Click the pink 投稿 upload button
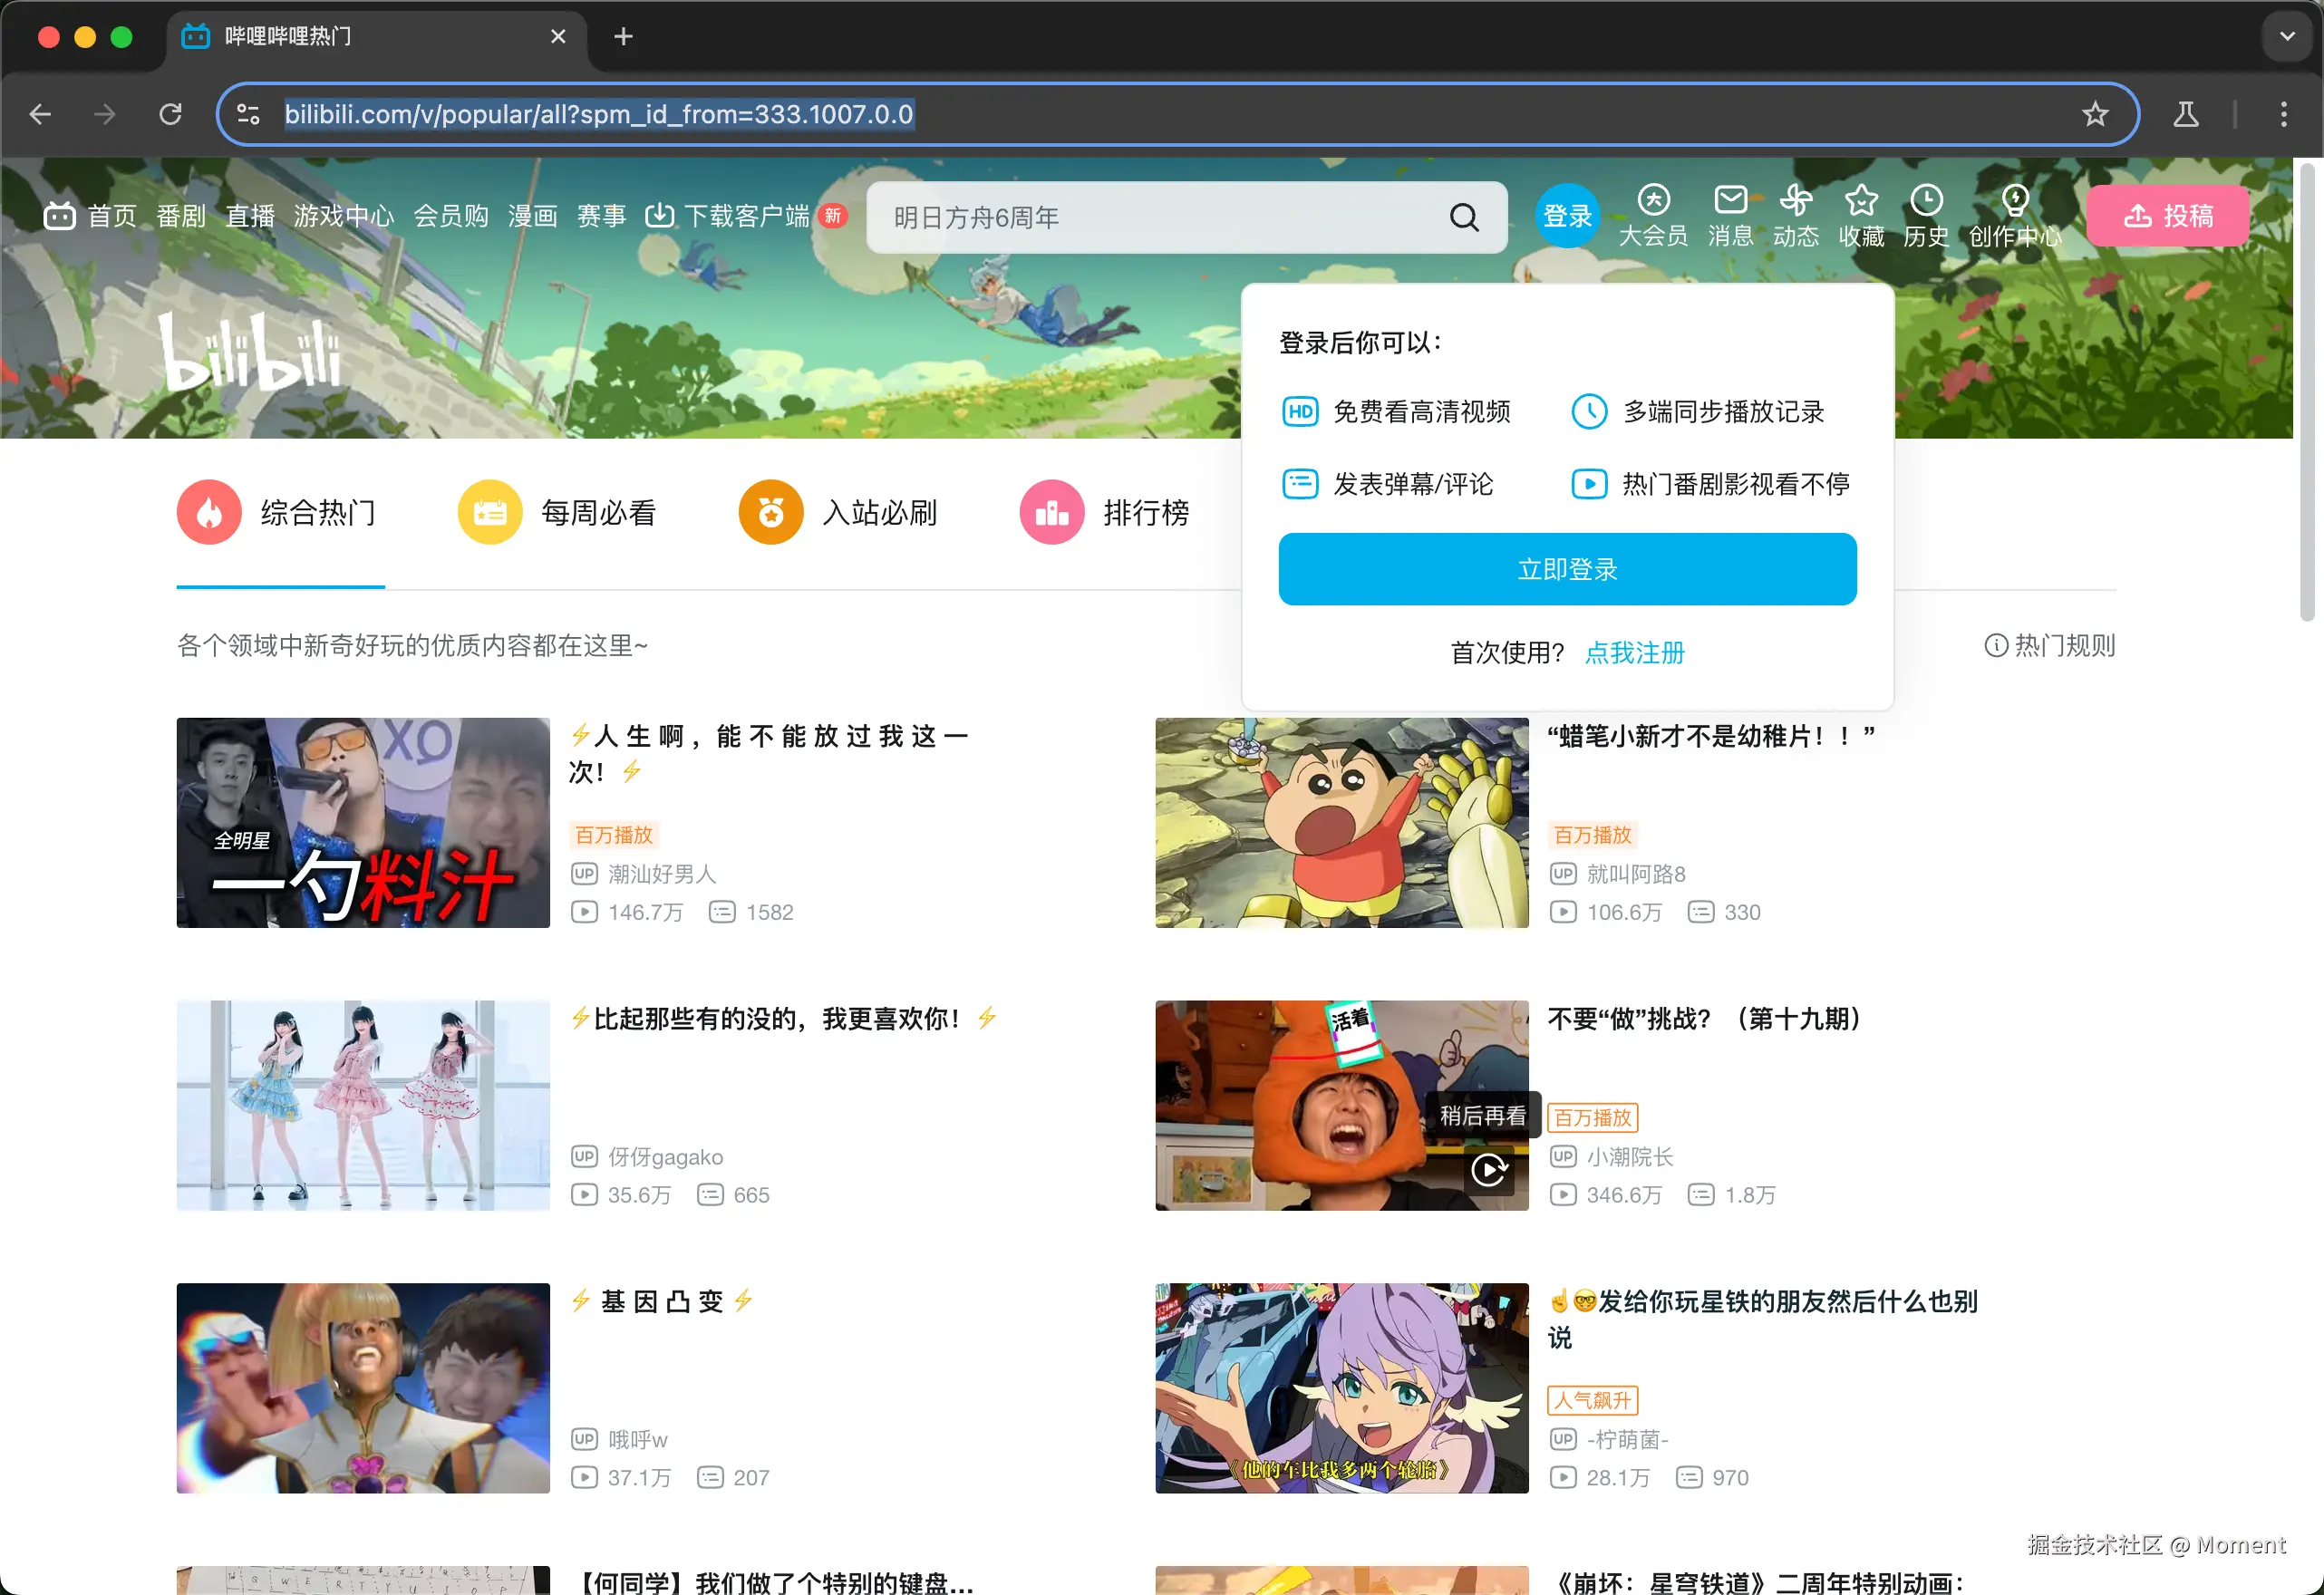Screen dimensions: 2324x1595 (2167, 215)
